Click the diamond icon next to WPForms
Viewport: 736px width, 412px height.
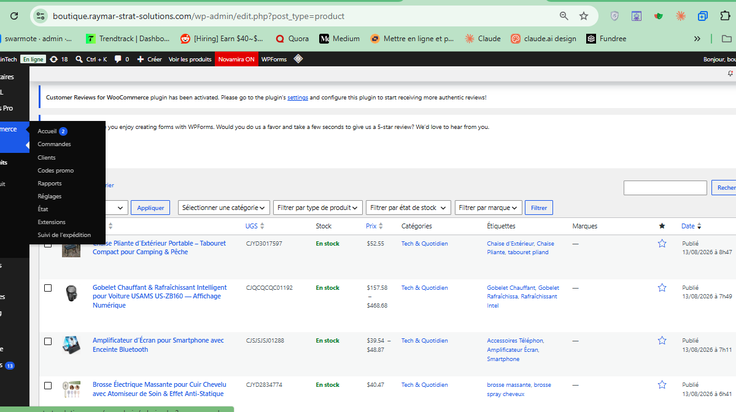click(x=298, y=59)
